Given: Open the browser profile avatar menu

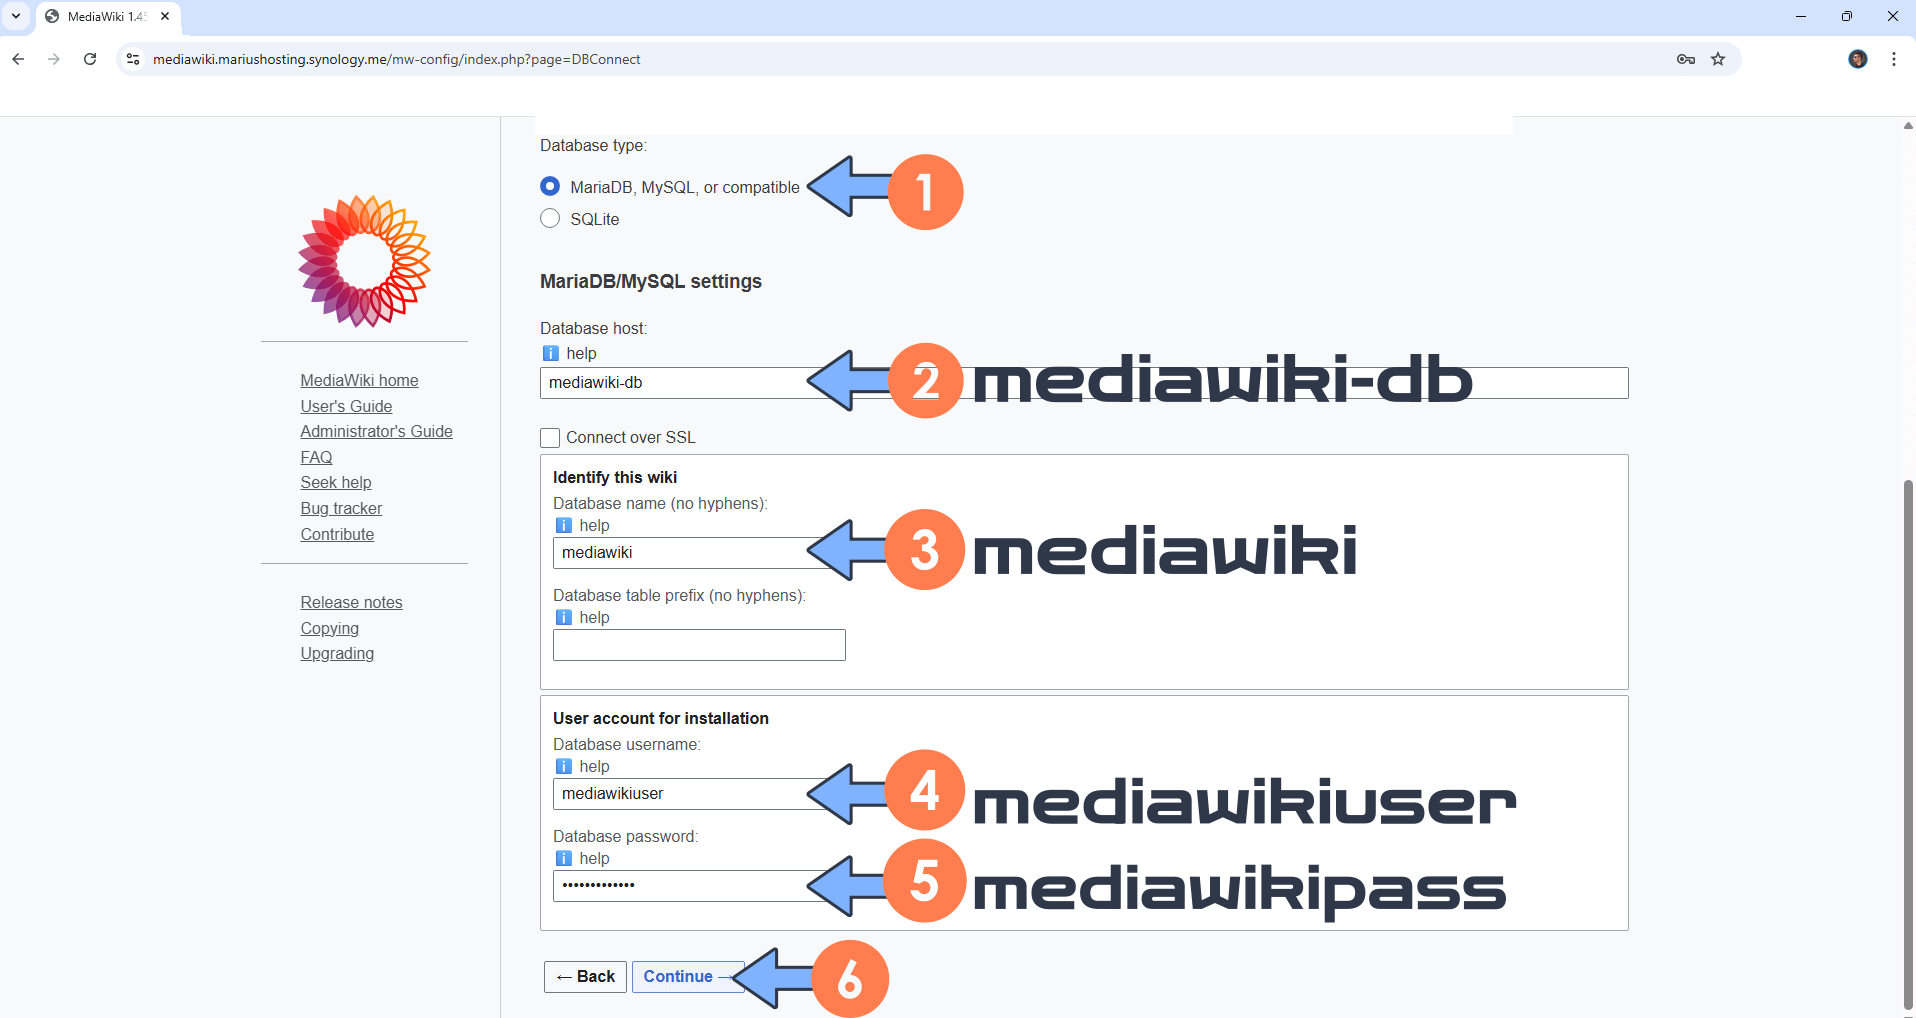Looking at the screenshot, I should [1858, 59].
